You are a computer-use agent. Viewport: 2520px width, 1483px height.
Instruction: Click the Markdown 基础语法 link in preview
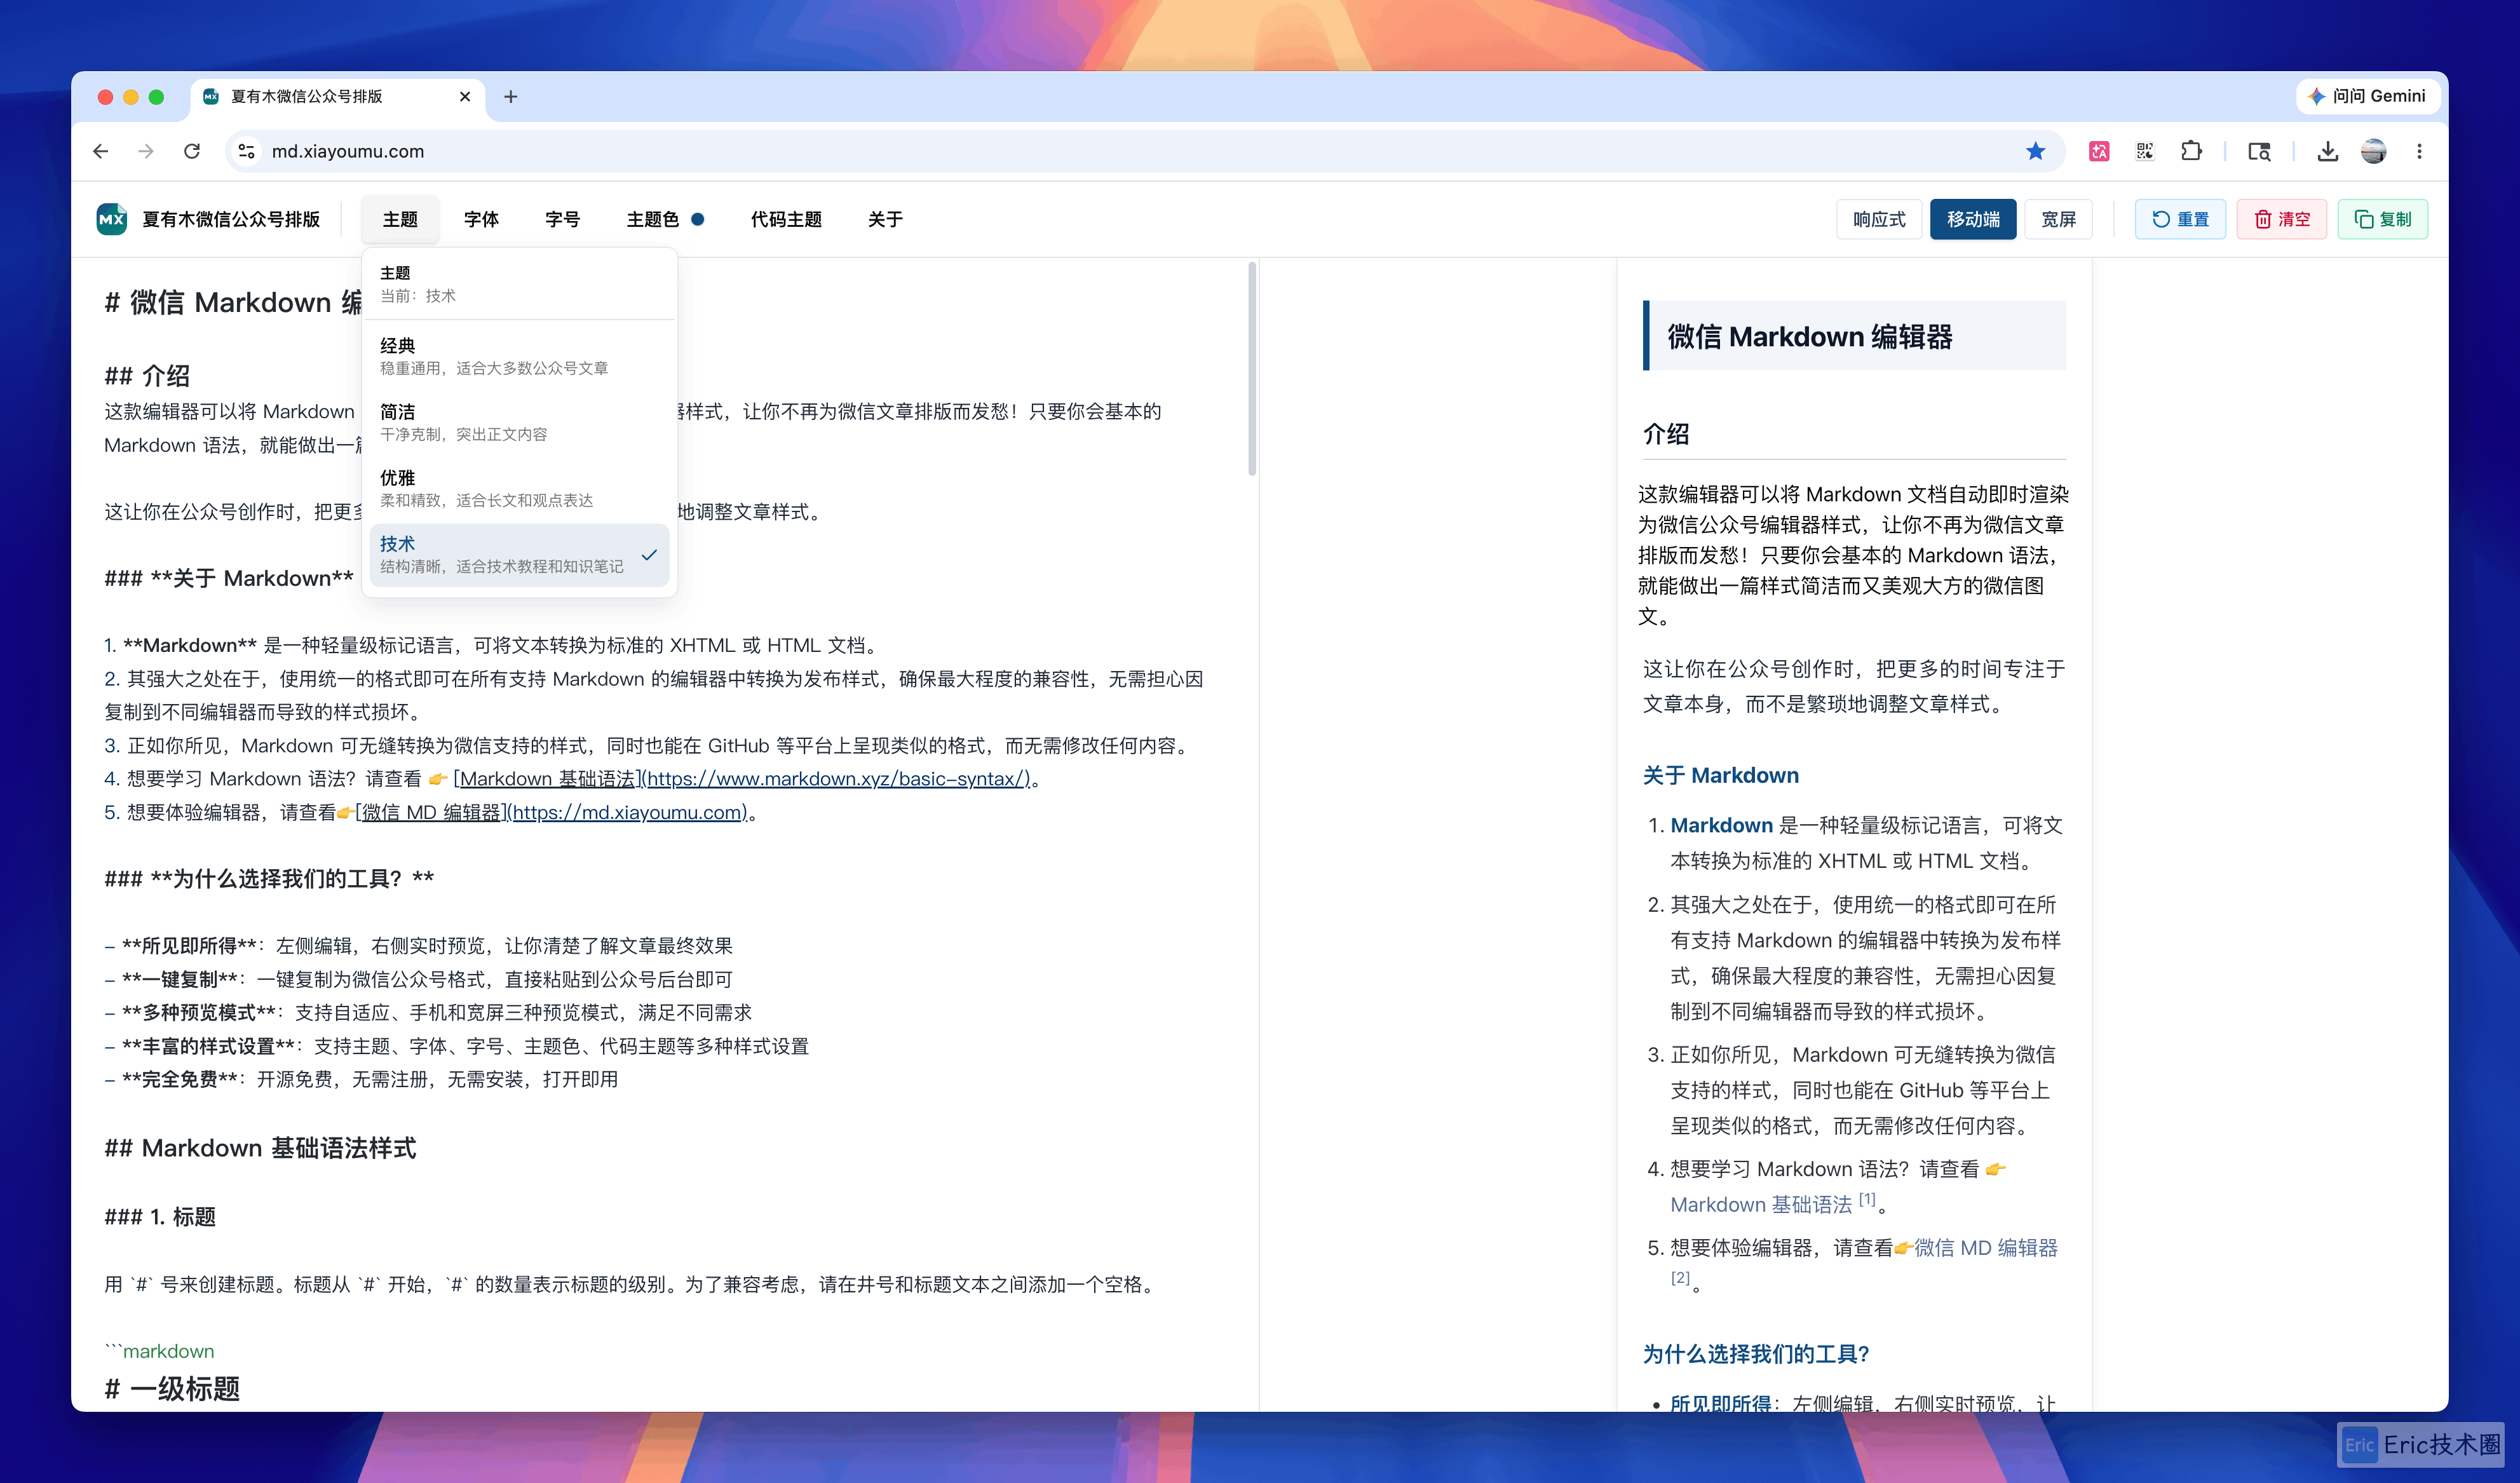click(1761, 1204)
